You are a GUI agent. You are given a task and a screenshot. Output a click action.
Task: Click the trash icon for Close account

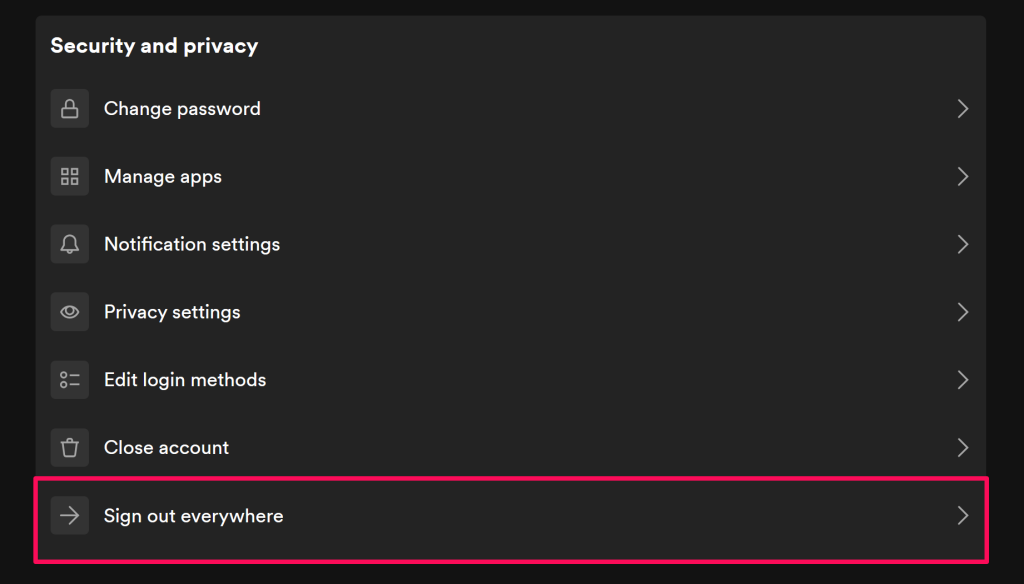[70, 448]
